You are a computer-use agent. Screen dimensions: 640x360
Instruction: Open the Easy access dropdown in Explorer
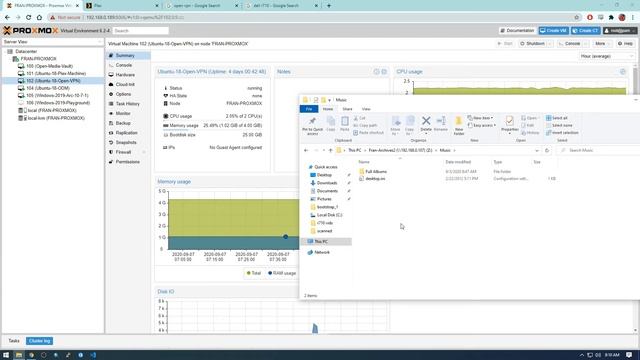[x=482, y=125]
